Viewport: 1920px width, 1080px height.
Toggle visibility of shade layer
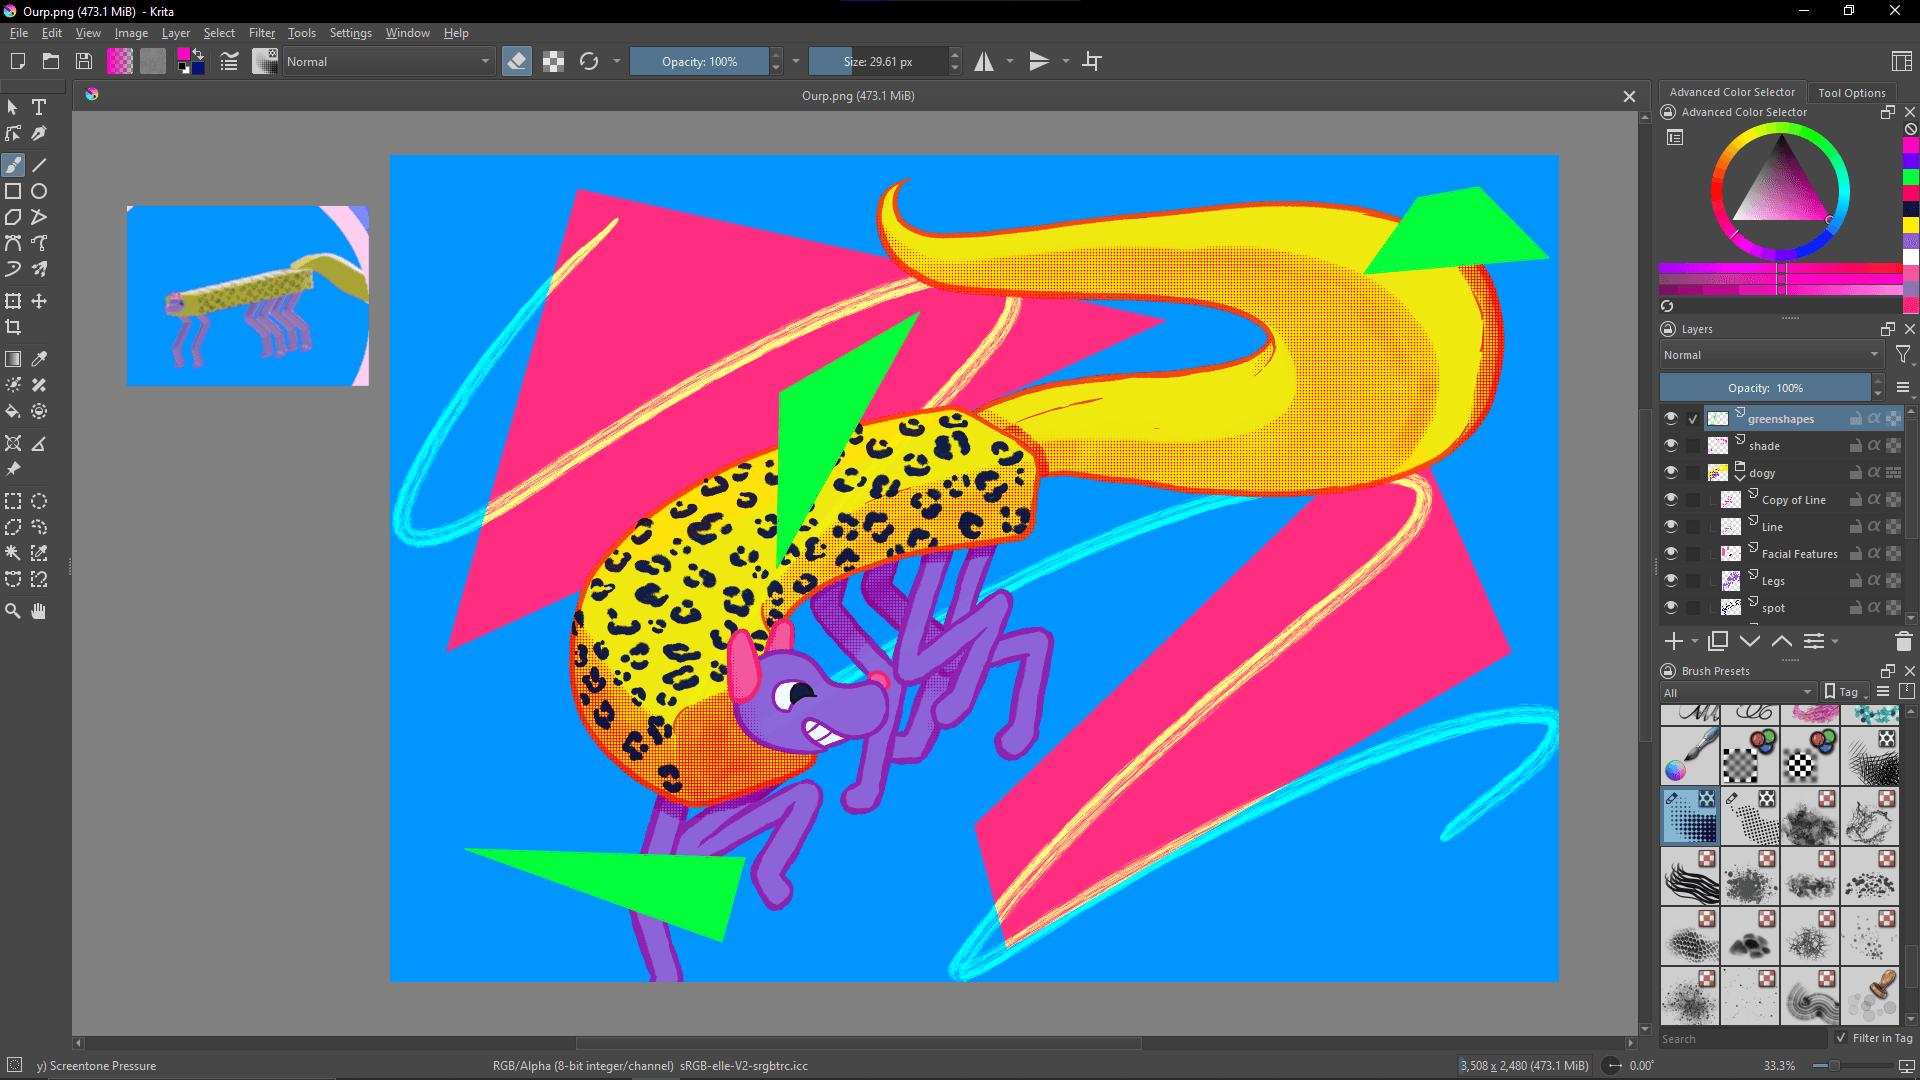[x=1671, y=445]
